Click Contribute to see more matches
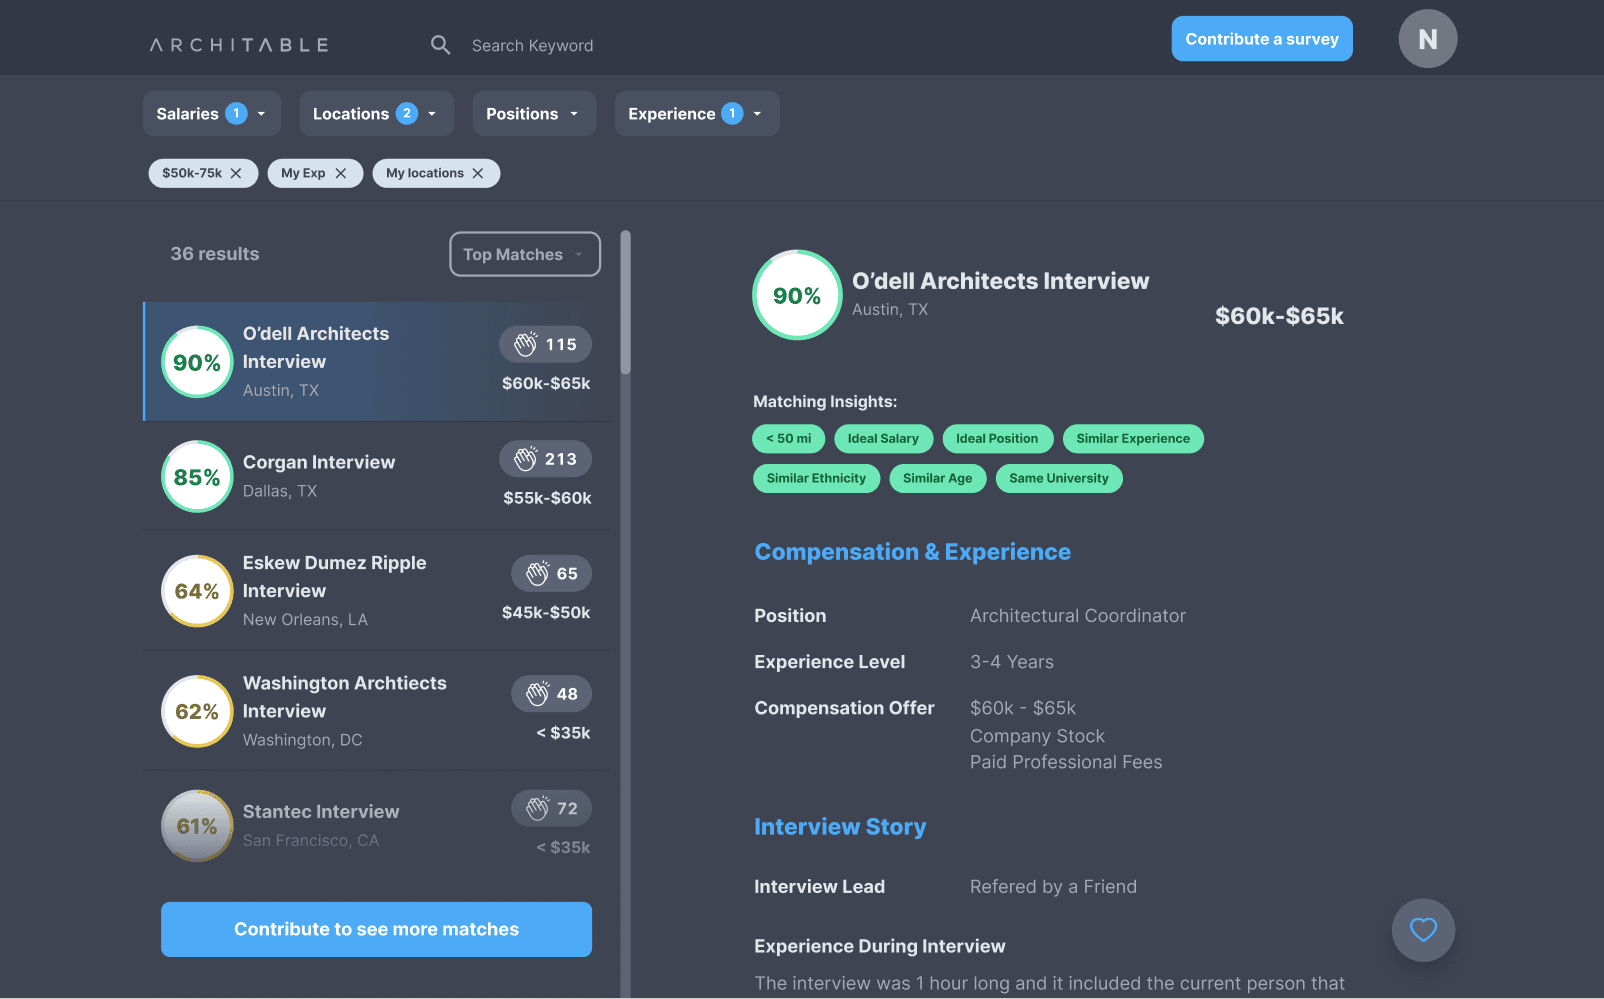Image resolution: width=1604 pixels, height=999 pixels. [x=376, y=929]
